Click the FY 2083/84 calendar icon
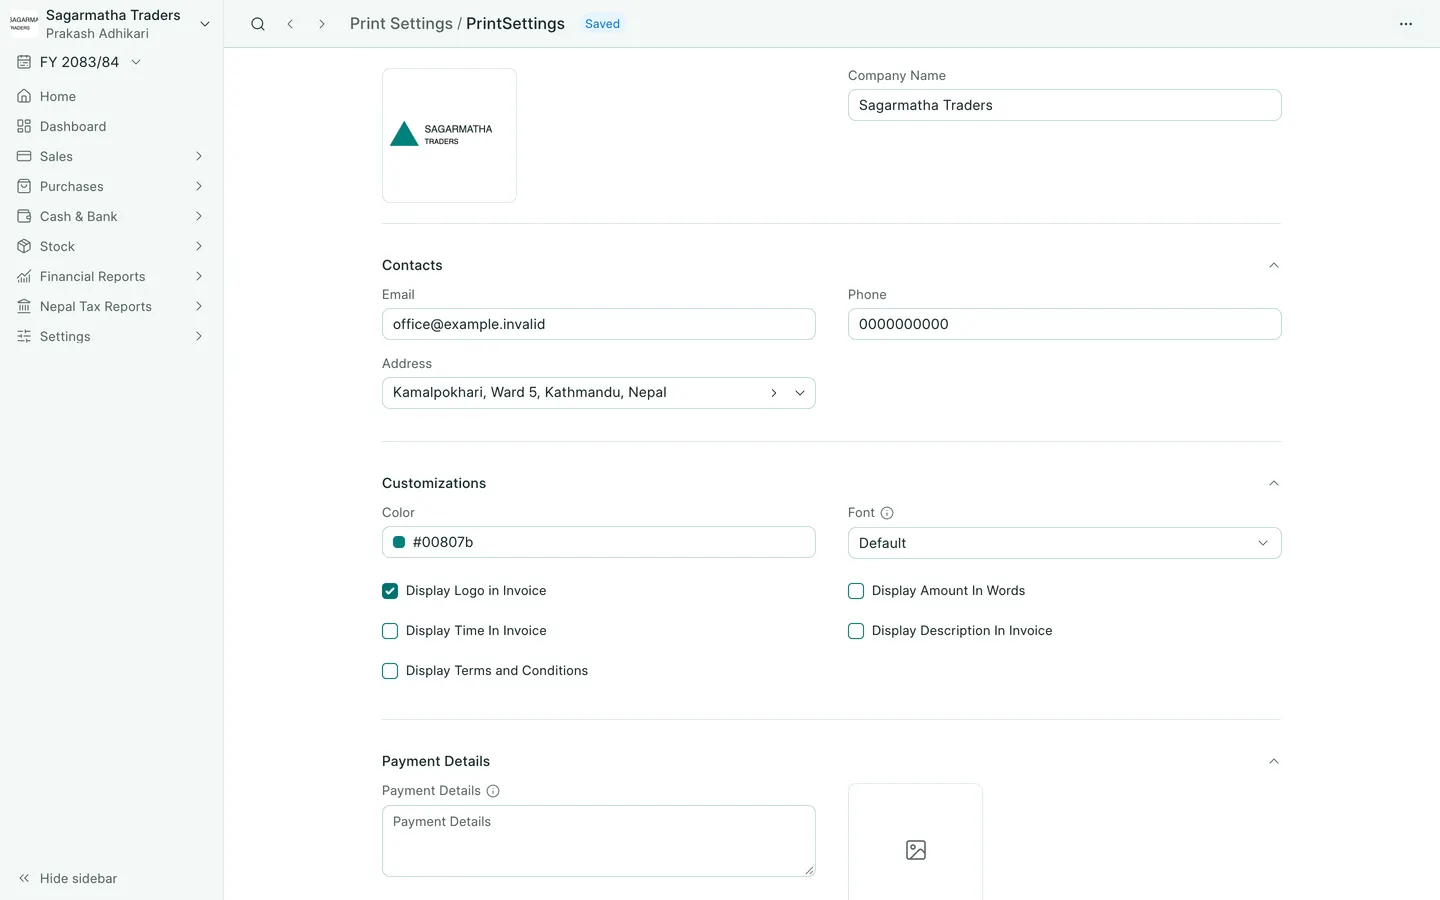1440x900 pixels. [x=24, y=62]
